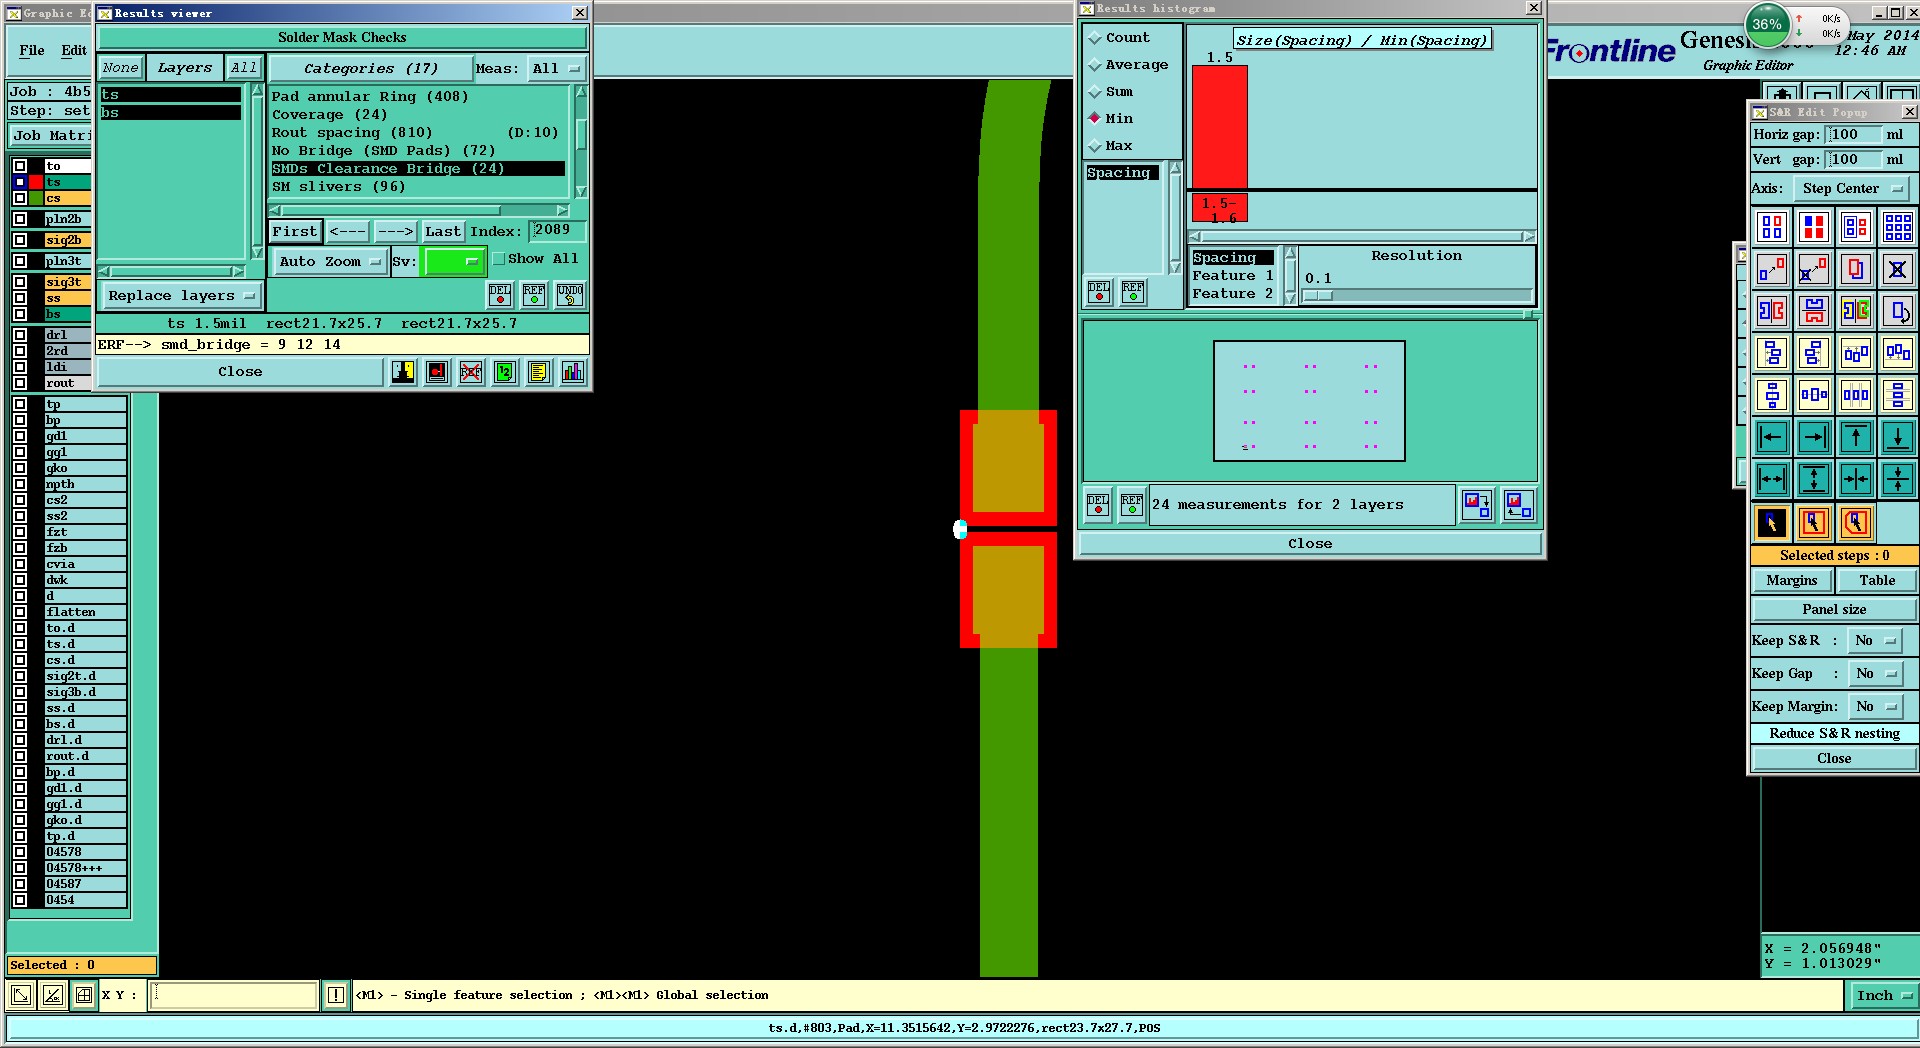Toggle the pln2b layer checkbox
1920x1048 pixels.
tap(20, 219)
